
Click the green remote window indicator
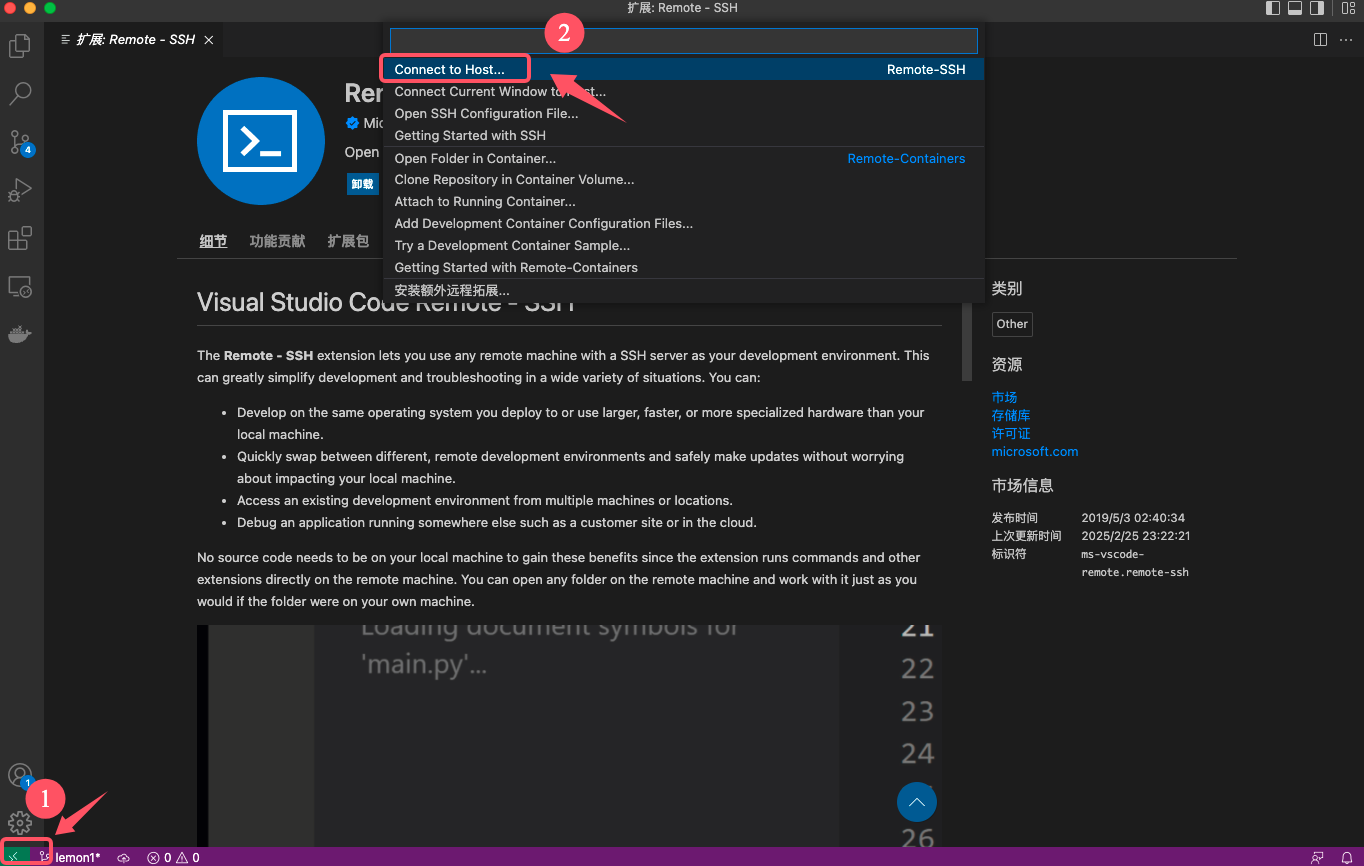tap(14, 857)
